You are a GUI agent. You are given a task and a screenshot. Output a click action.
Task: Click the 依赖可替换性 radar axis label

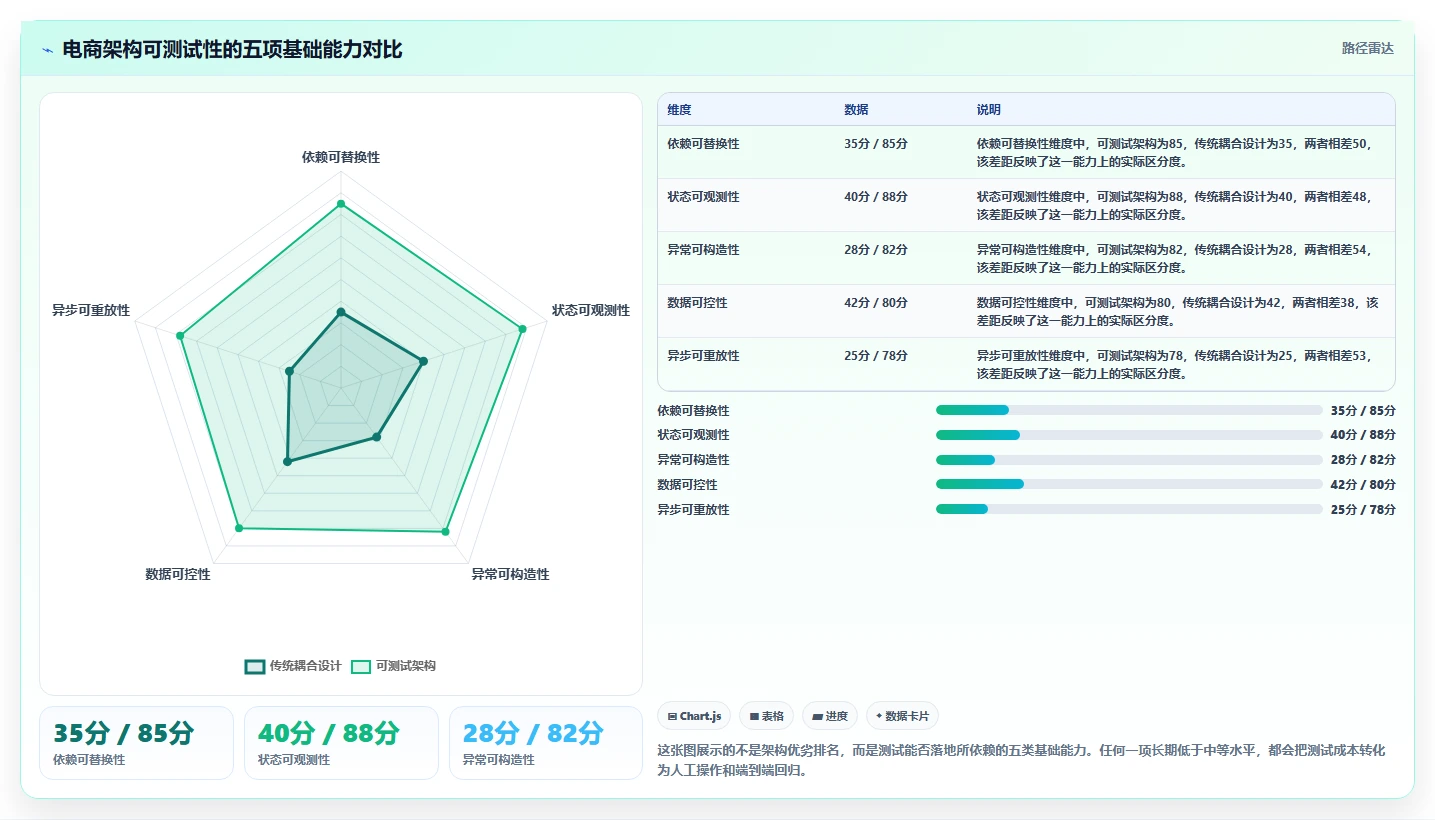click(x=341, y=158)
